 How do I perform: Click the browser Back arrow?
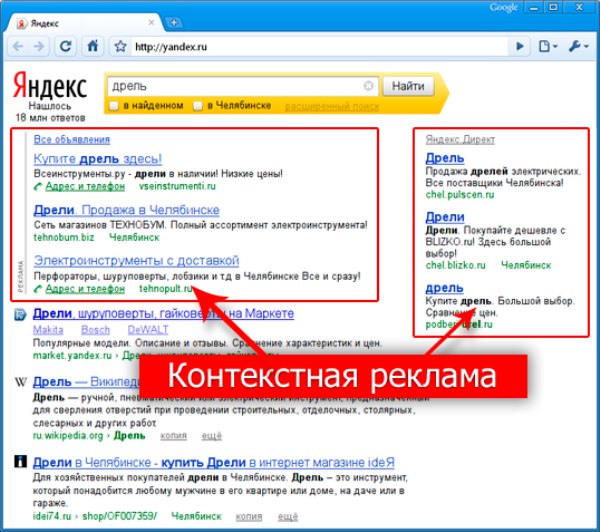[18, 47]
